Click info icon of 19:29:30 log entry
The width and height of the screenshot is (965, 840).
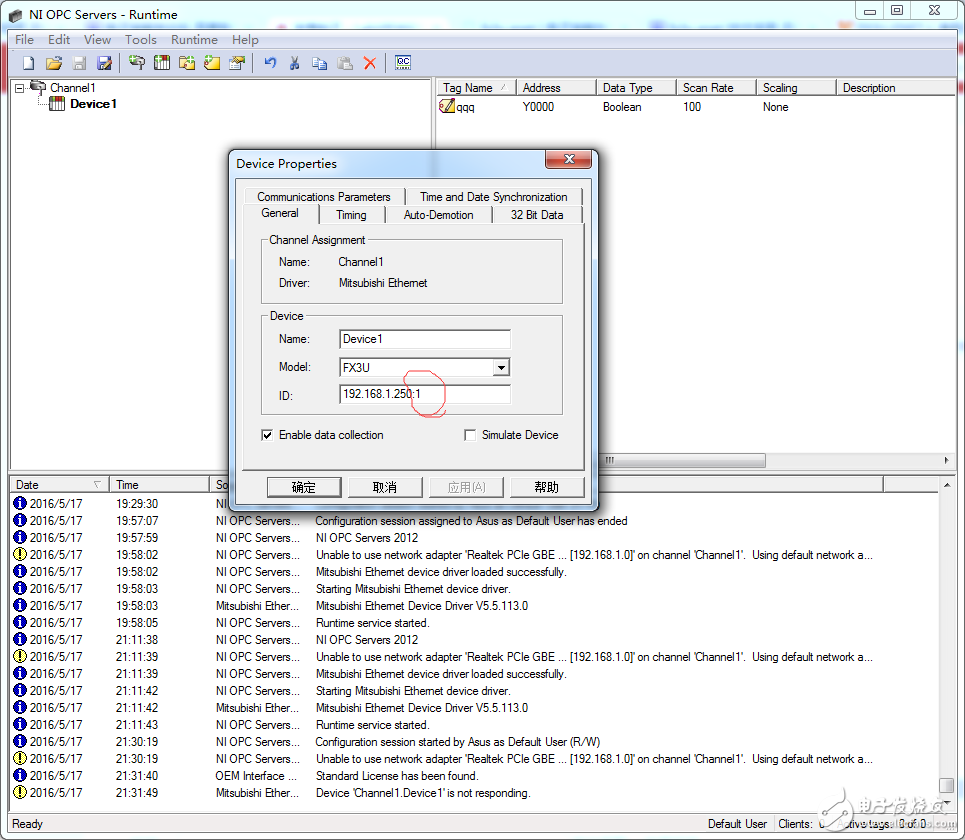click(20, 503)
